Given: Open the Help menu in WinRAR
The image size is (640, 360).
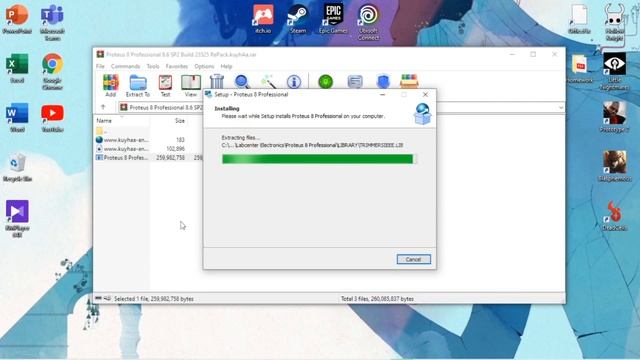Looking at the screenshot, I should tap(226, 66).
